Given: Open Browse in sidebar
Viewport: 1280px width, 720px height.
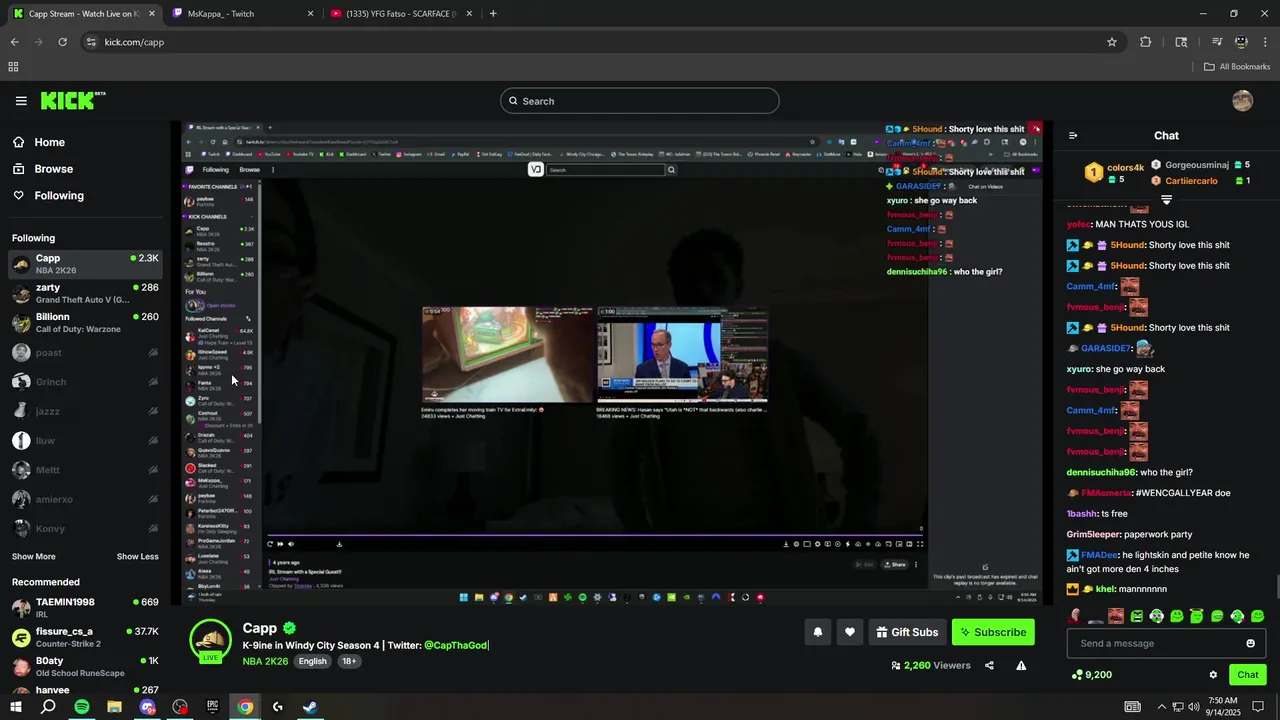Looking at the screenshot, I should (x=42, y=169).
